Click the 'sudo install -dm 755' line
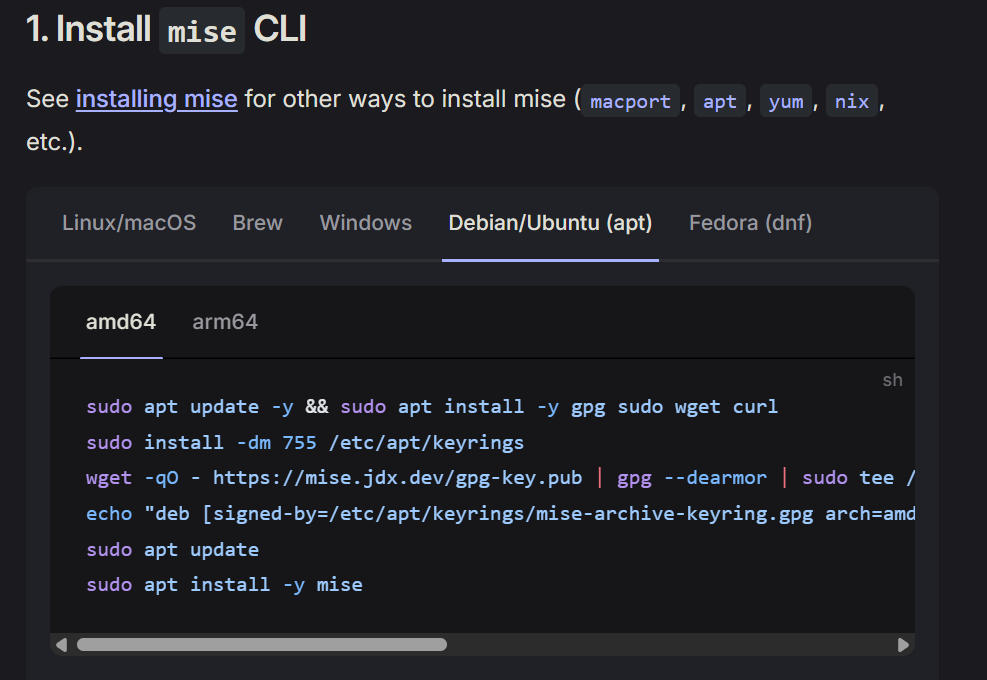The width and height of the screenshot is (987, 680). 305,443
